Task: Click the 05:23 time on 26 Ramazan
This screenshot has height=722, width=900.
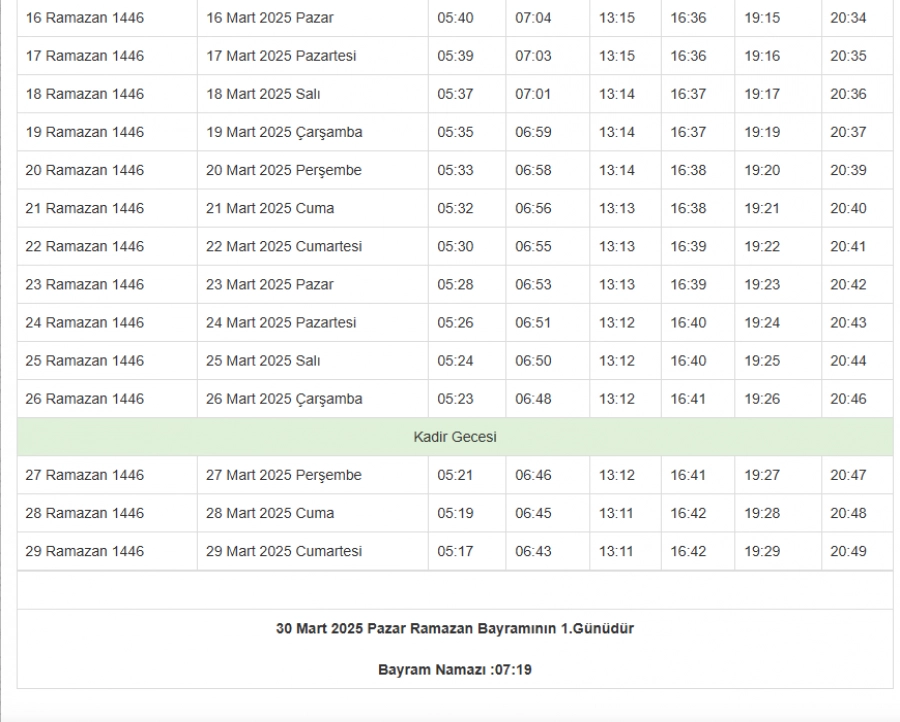Action: 455,398
